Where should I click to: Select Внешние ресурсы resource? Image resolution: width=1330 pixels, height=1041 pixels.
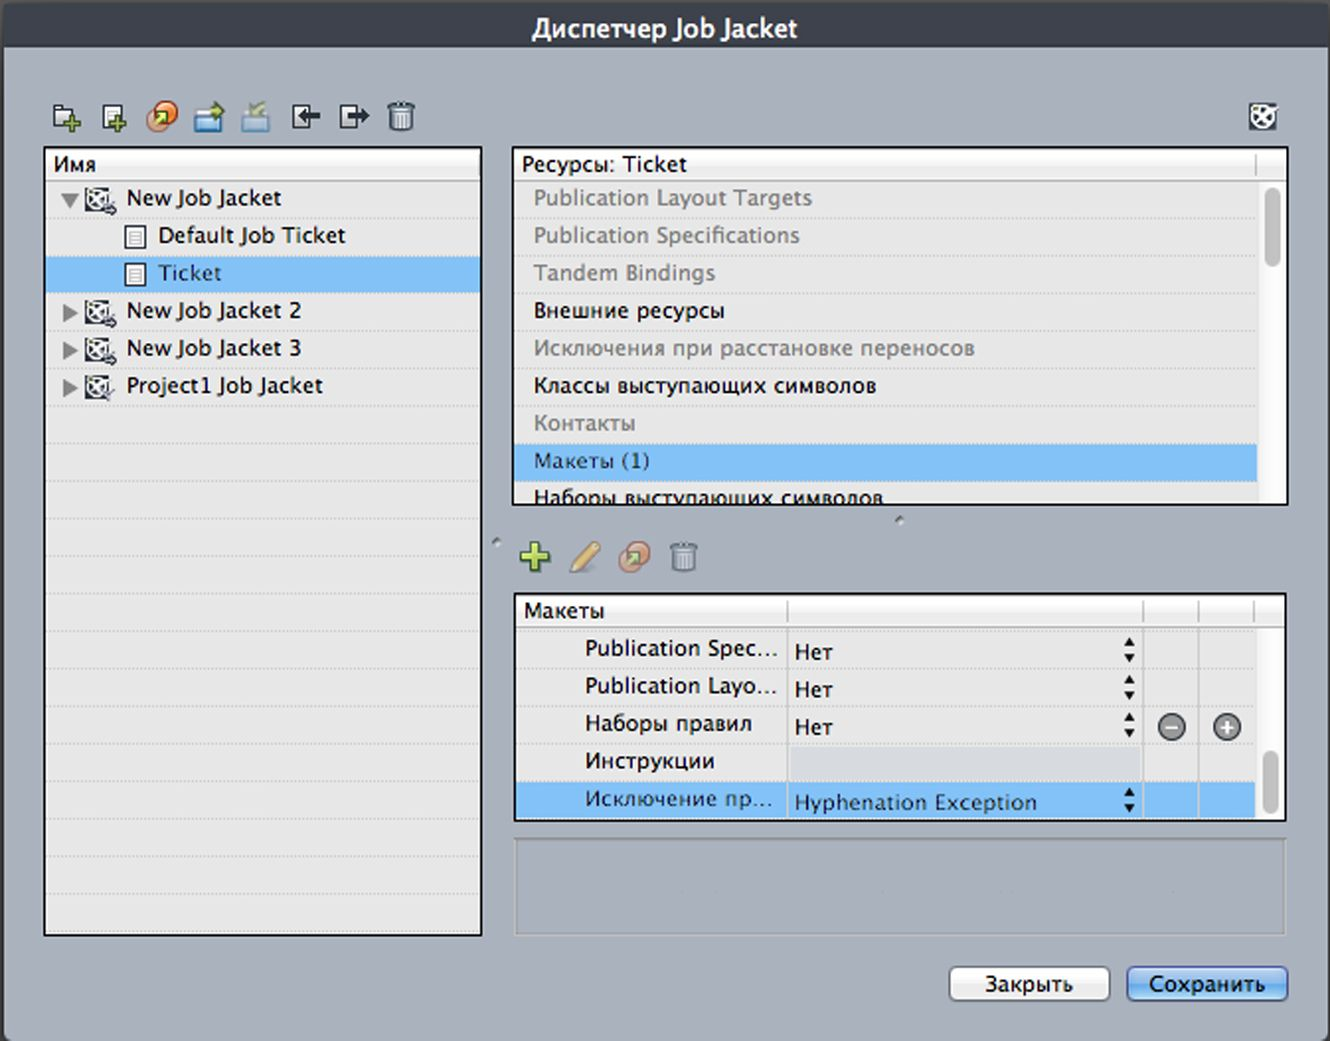(885, 311)
